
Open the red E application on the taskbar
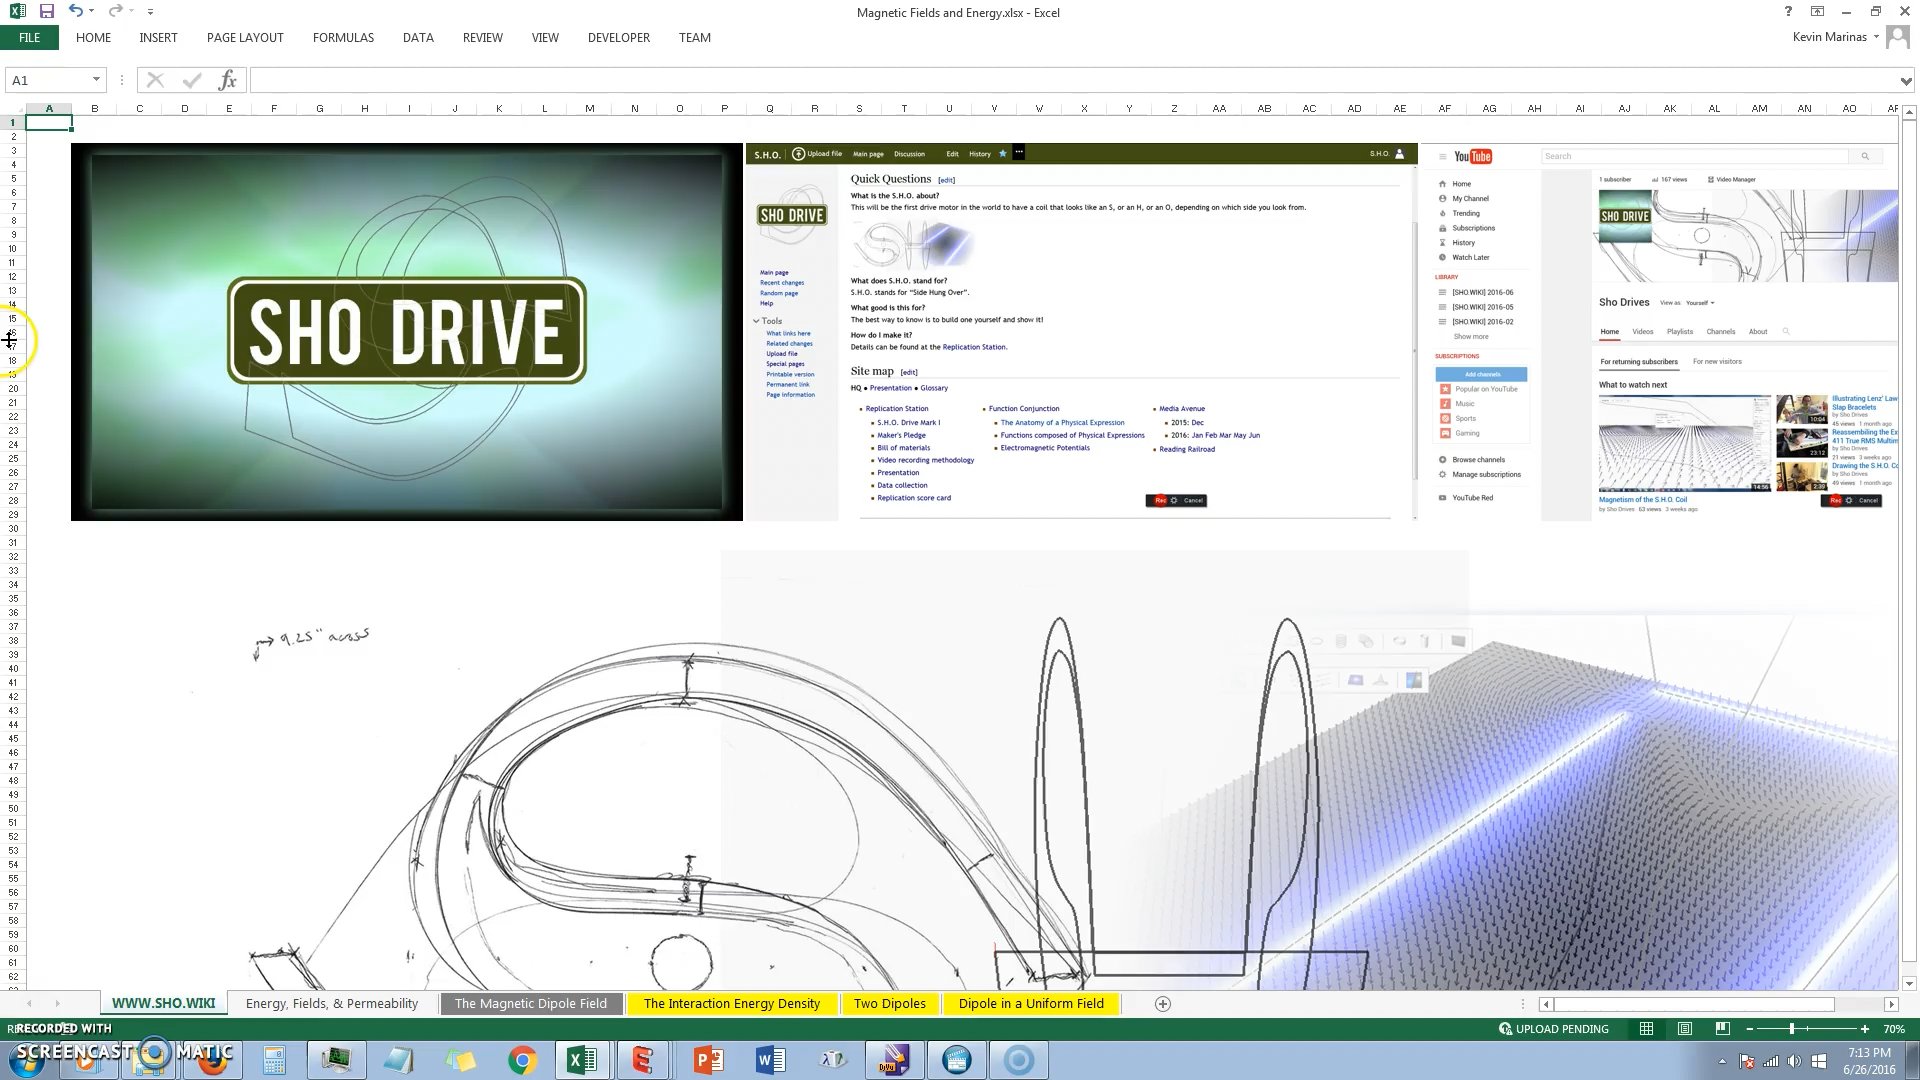click(643, 1060)
